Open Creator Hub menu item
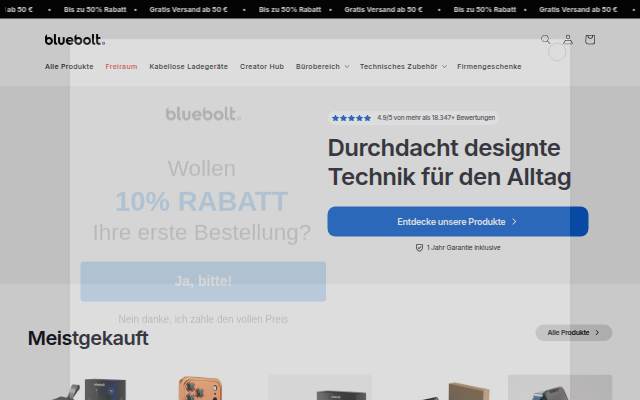This screenshot has width=640, height=400. pyautogui.click(x=262, y=67)
